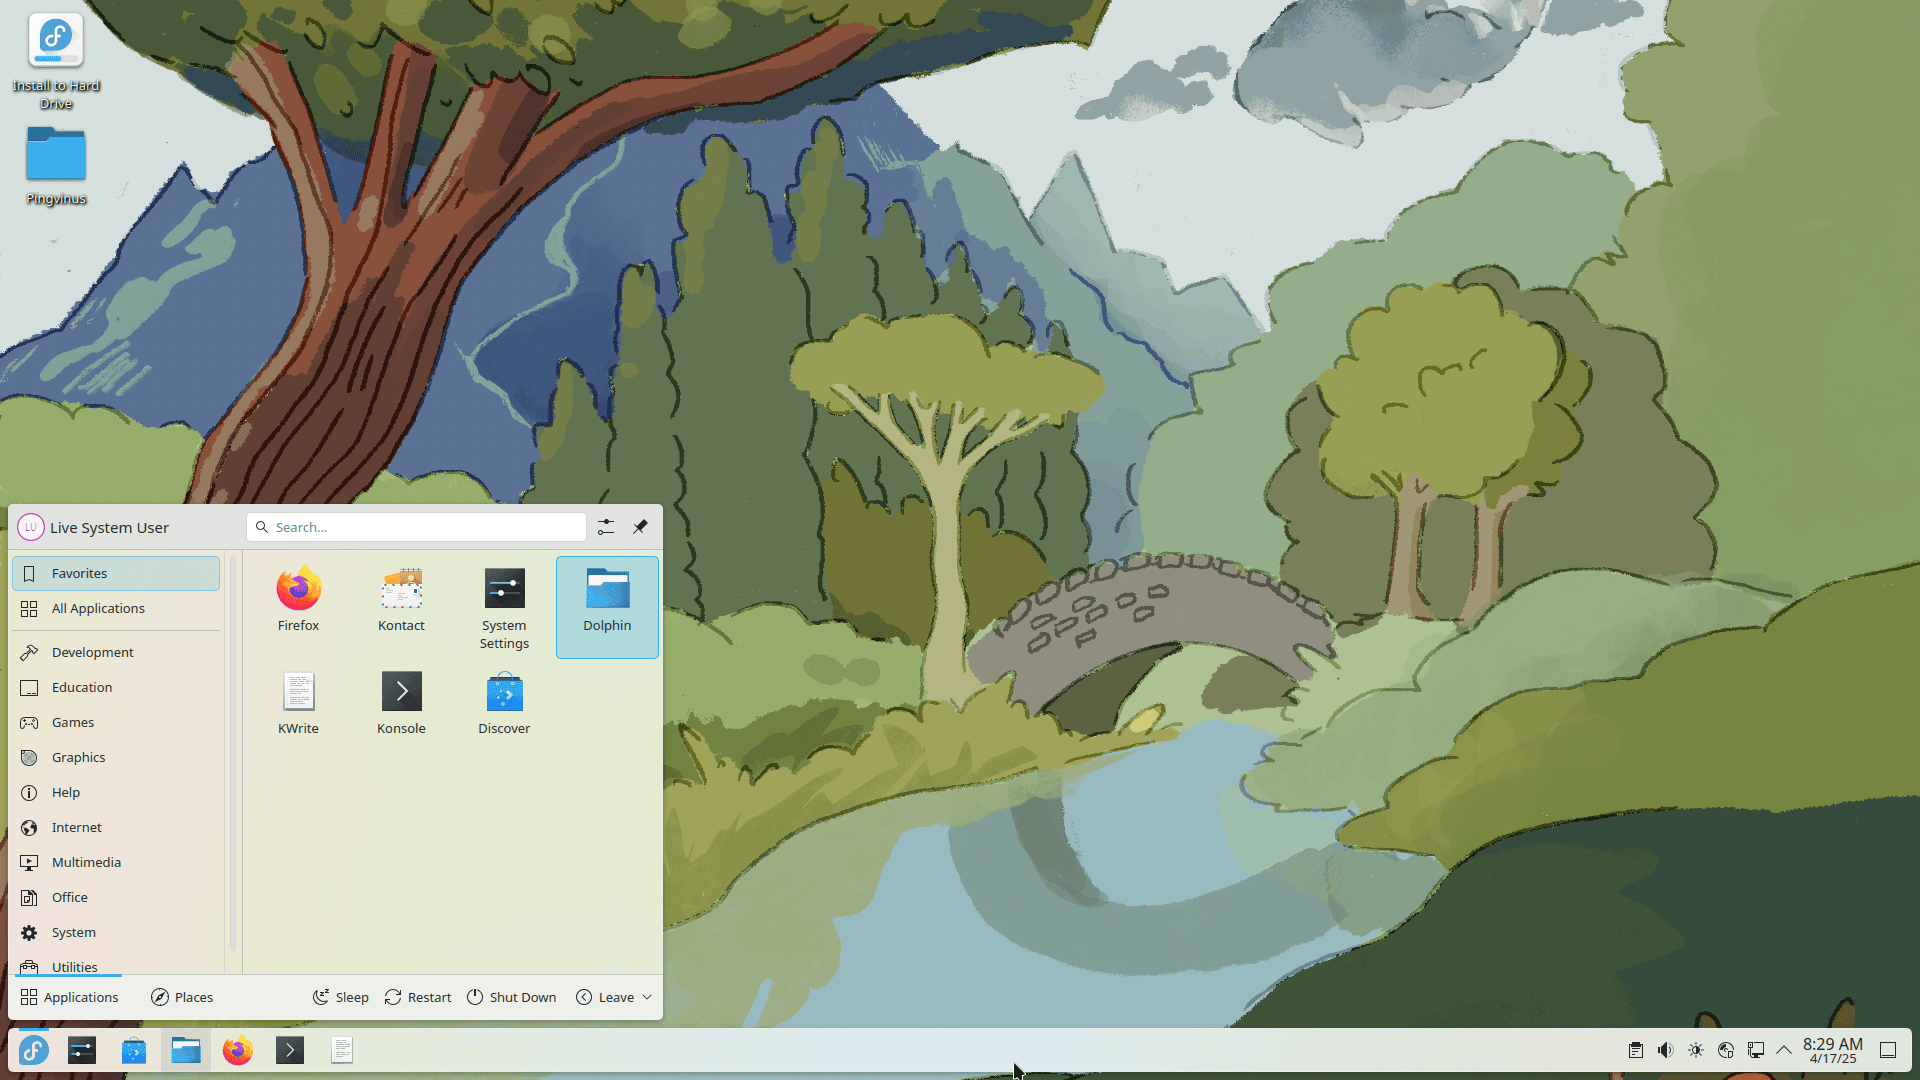Click the Restart button
The image size is (1920, 1080).
point(418,997)
